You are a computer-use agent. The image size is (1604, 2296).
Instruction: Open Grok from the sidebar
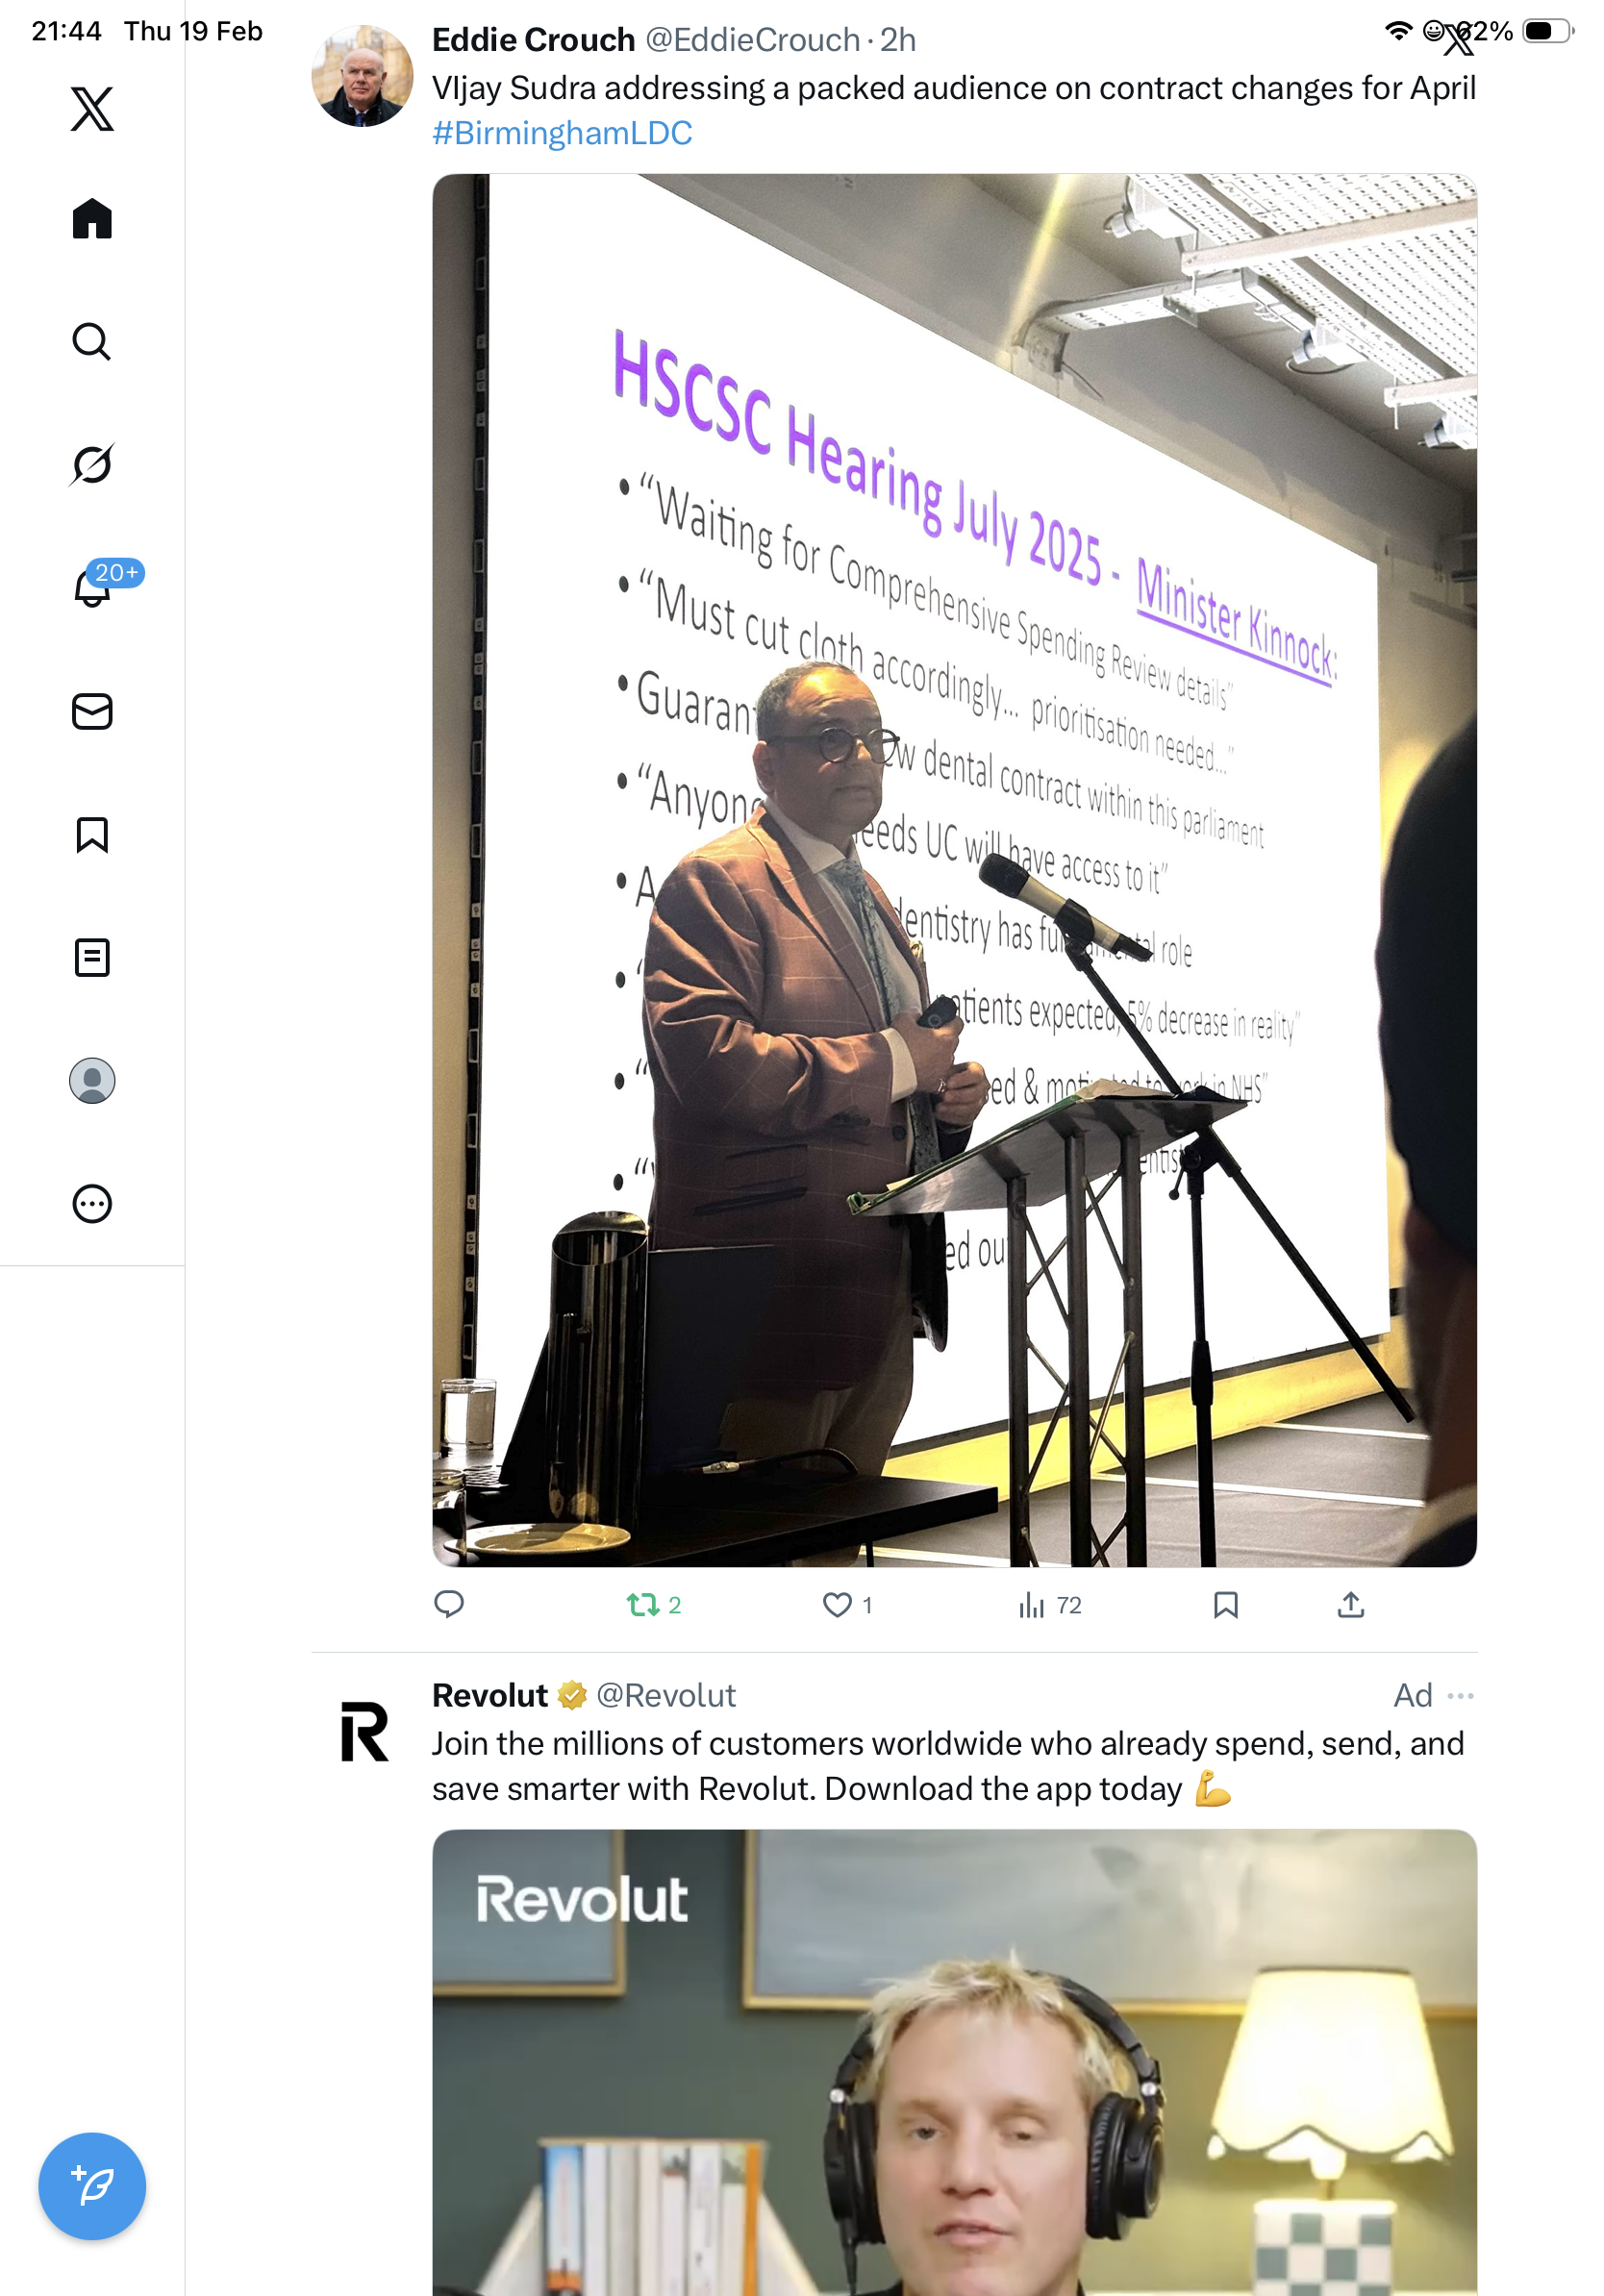pos(92,464)
